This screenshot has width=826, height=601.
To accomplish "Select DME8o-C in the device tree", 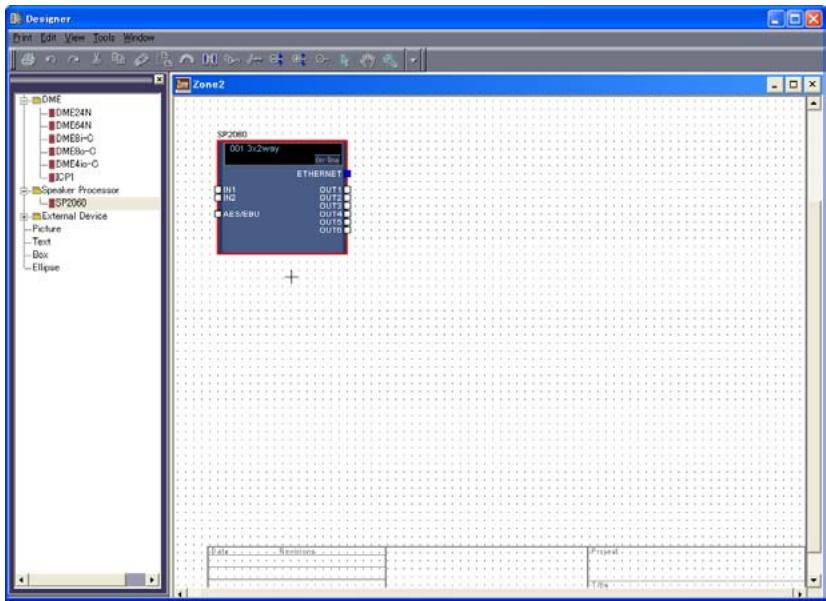I will coord(72,151).
